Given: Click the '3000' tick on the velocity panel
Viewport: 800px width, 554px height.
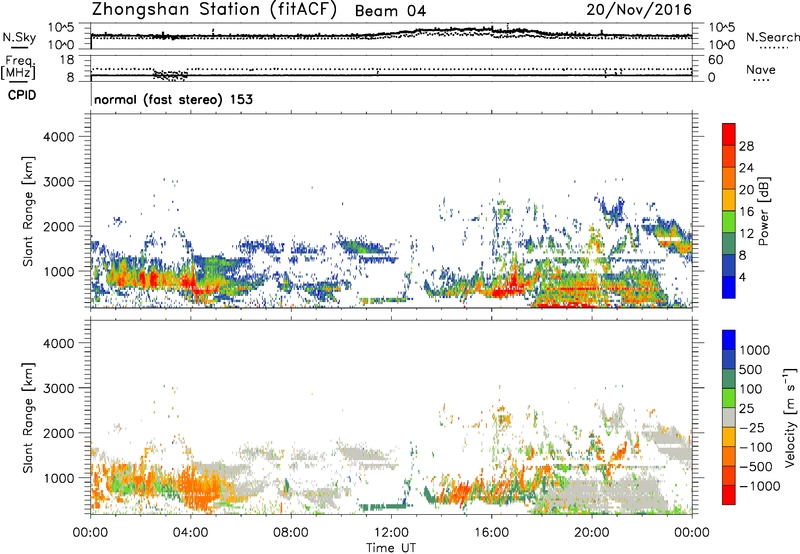Looking at the screenshot, I should [58, 388].
